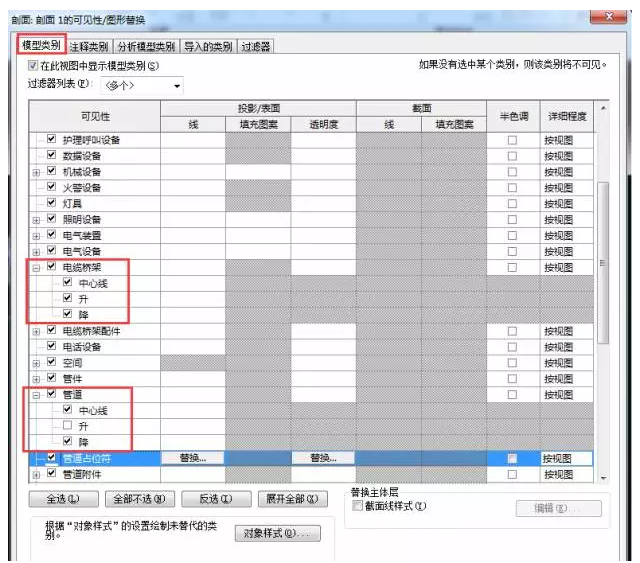Uncheck visibility of 数据设备
Screen dimensions: 640x563
[51, 155]
